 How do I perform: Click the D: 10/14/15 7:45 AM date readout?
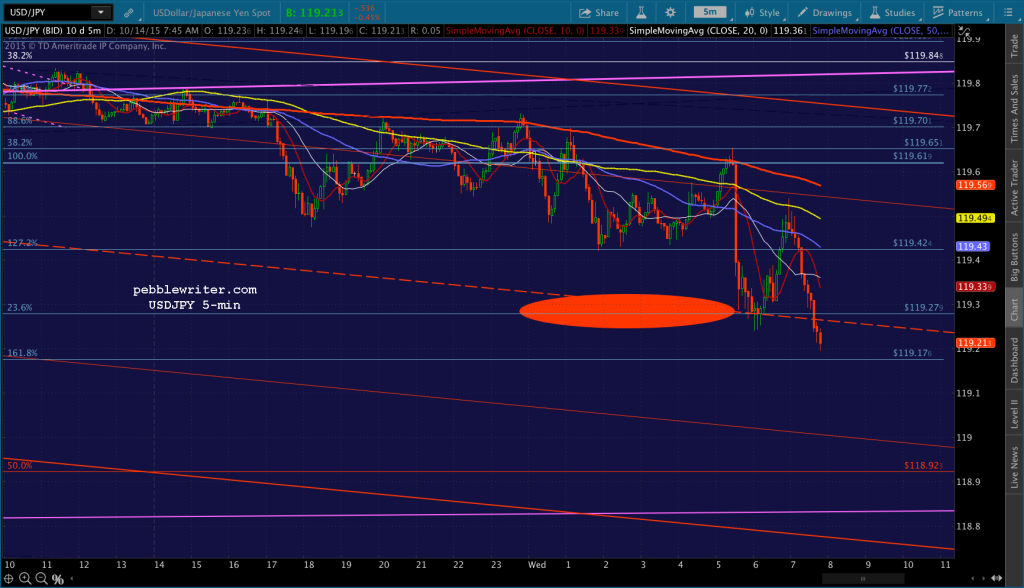(x=152, y=31)
